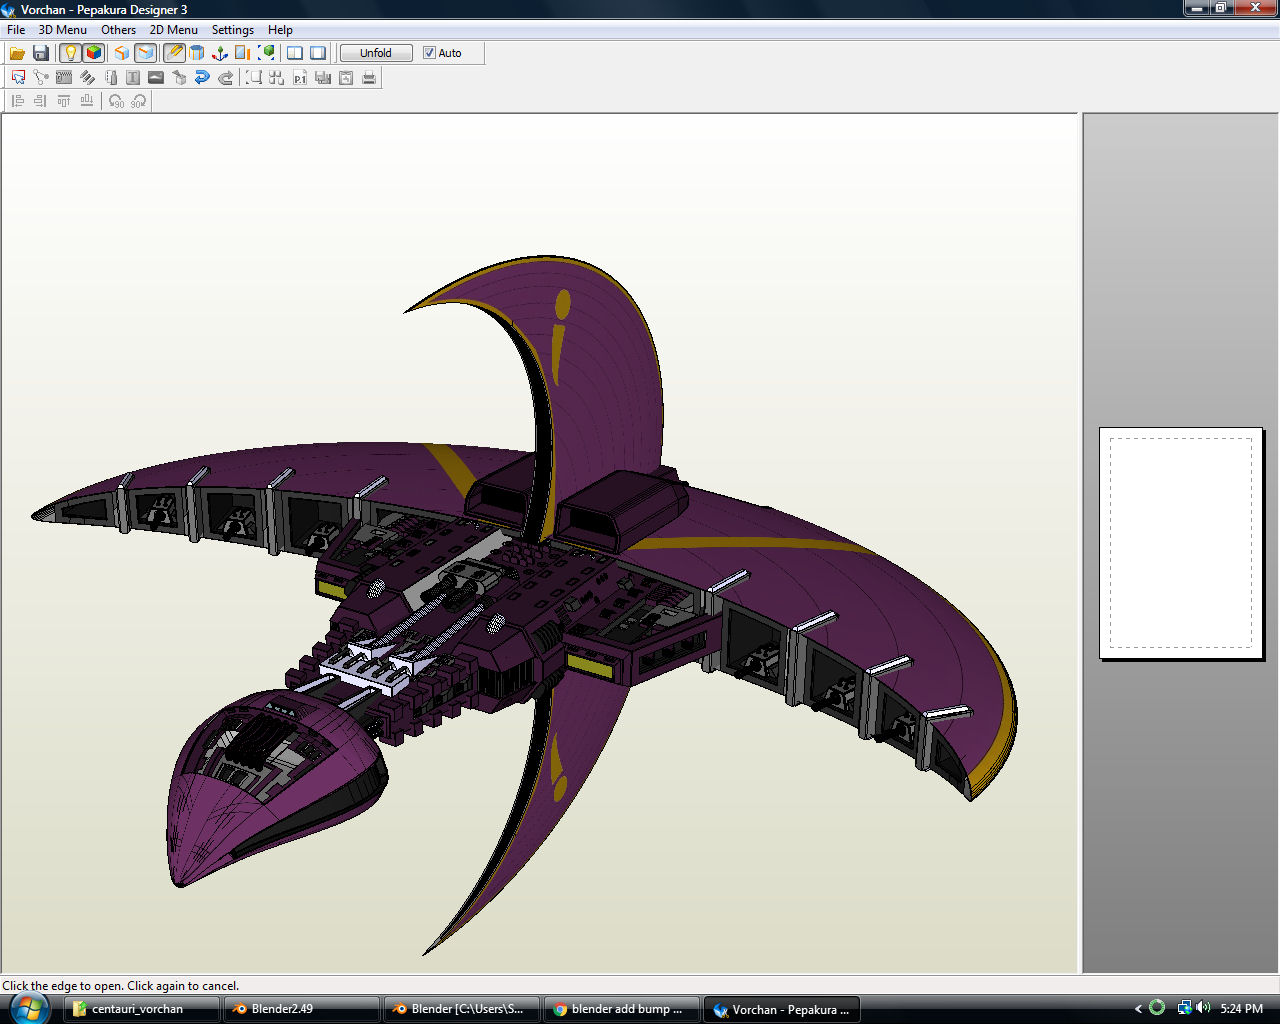Click the diagonal striped edge tool icon

[87, 77]
